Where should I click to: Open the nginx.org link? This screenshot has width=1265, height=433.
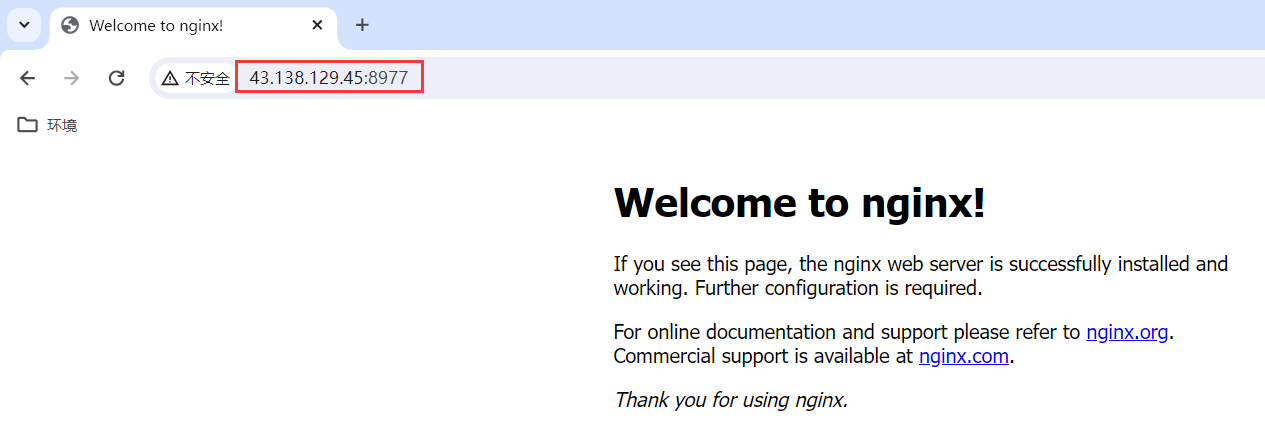click(1127, 332)
